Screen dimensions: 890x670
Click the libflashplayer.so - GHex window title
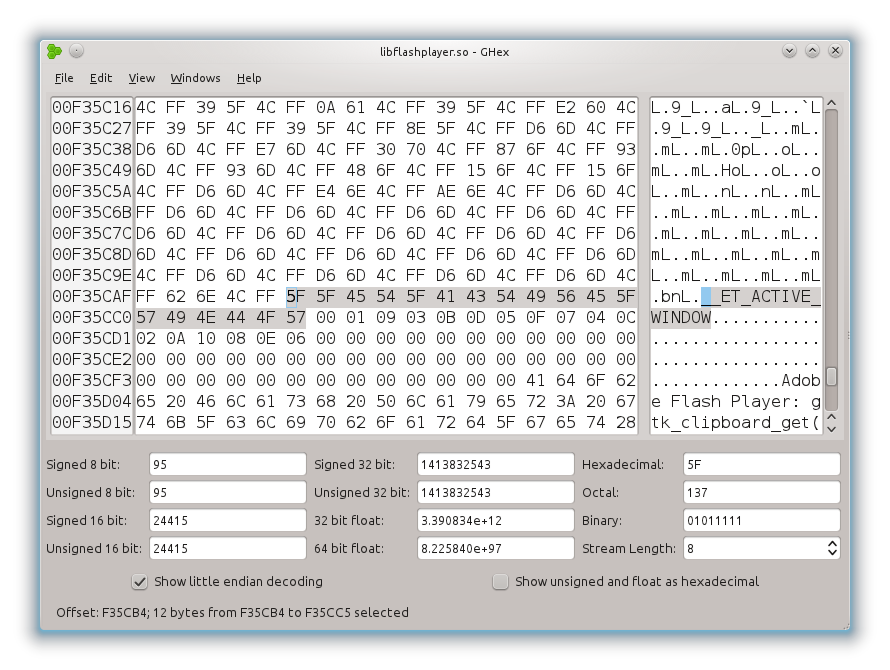[444, 52]
